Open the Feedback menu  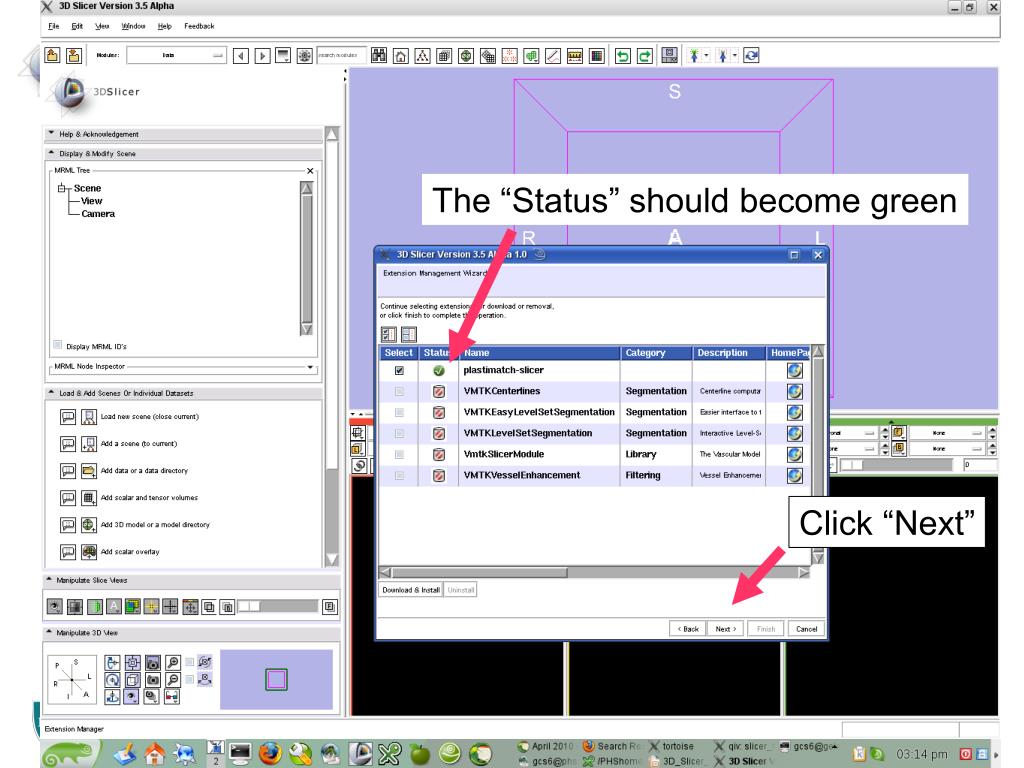coord(199,26)
